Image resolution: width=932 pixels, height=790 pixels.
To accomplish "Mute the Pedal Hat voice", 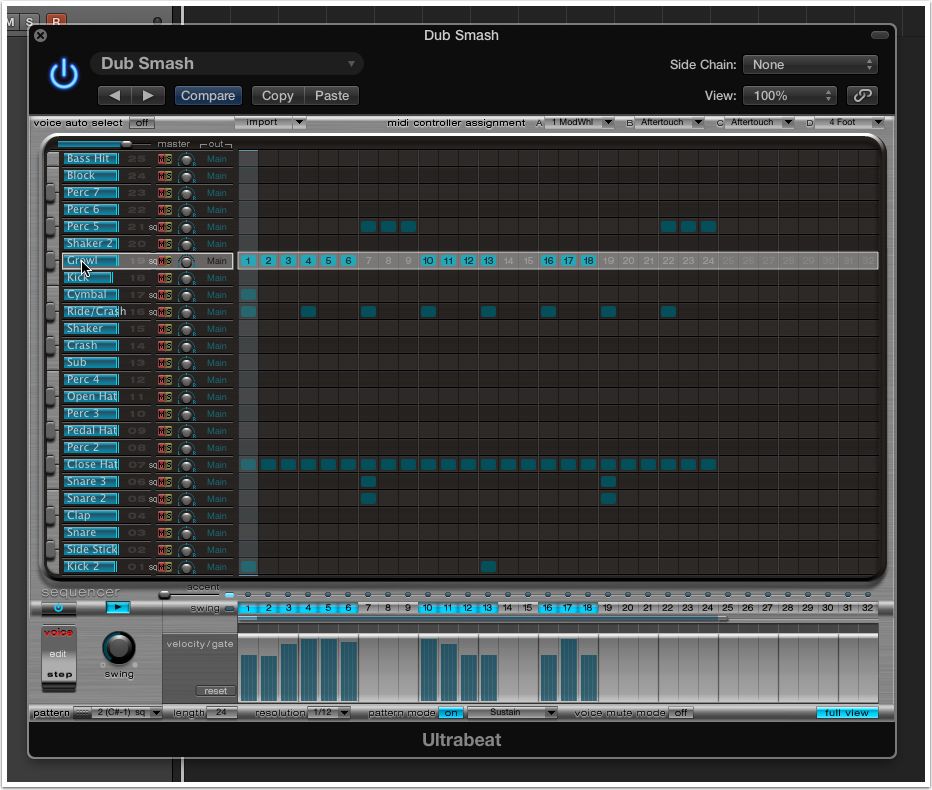I will 161,431.
